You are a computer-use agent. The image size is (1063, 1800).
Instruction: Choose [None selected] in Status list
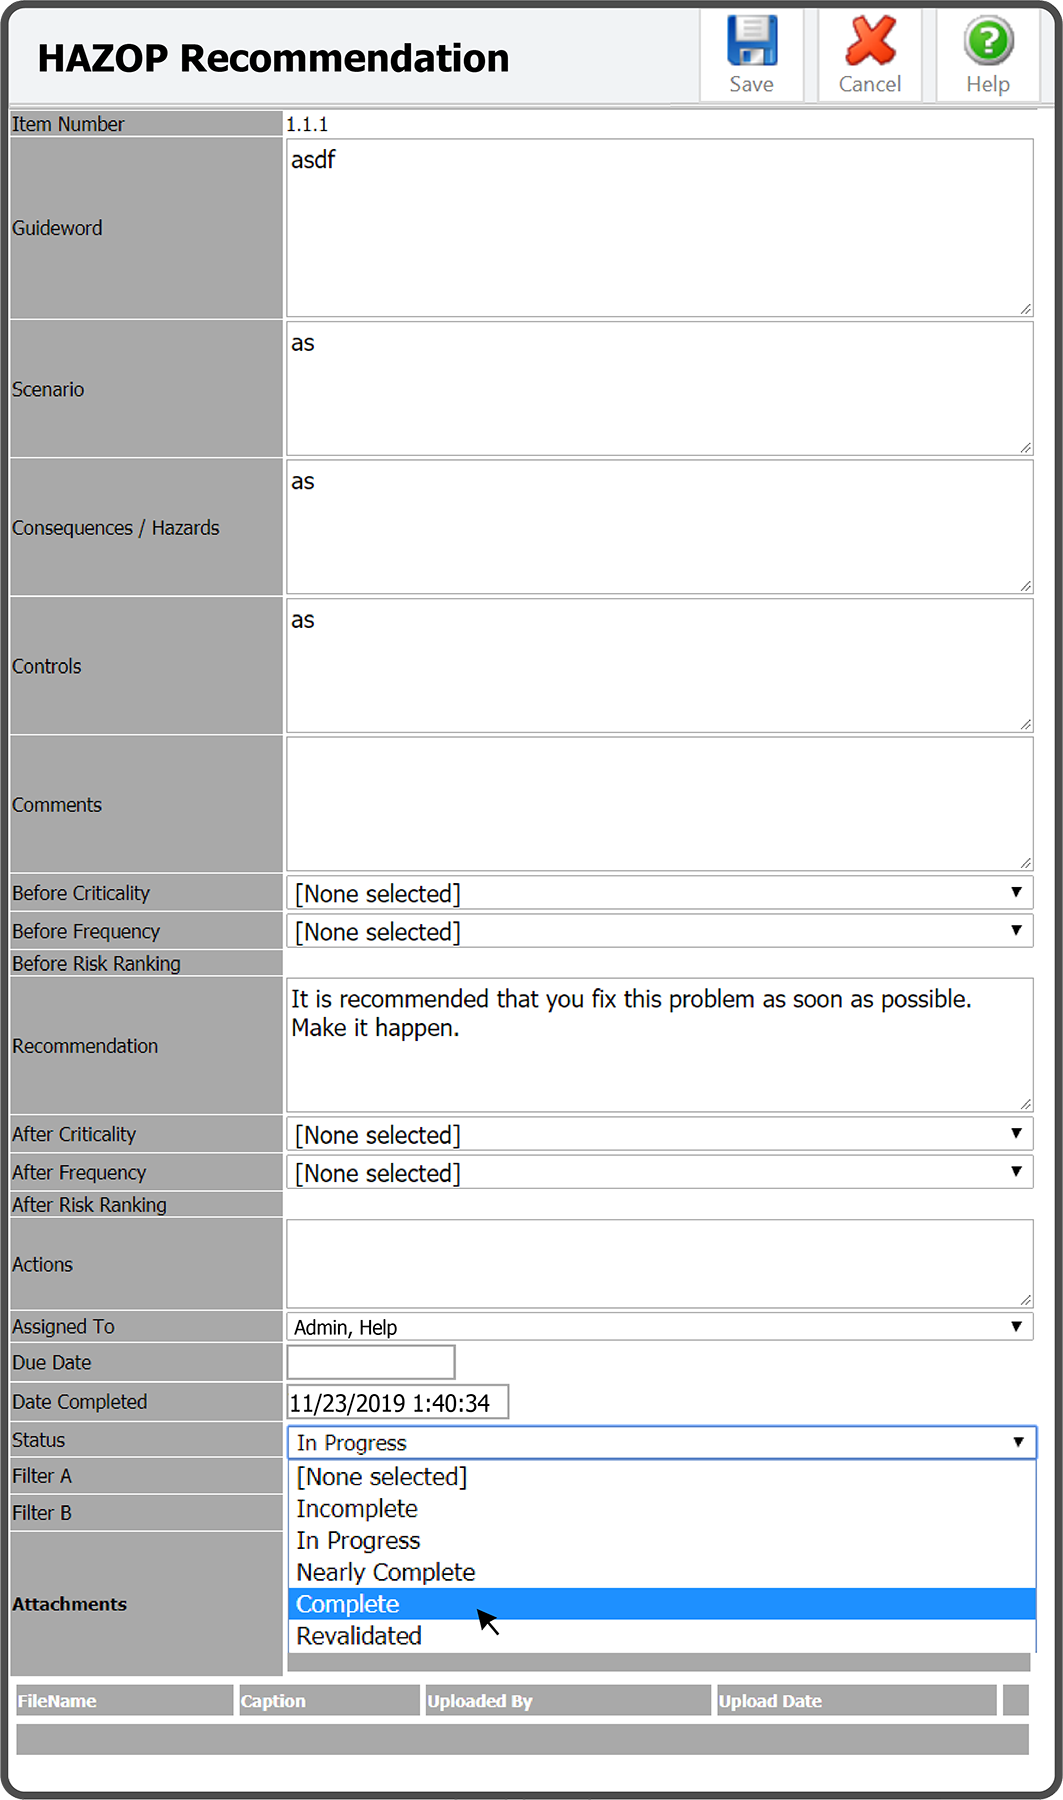click(x=381, y=1477)
